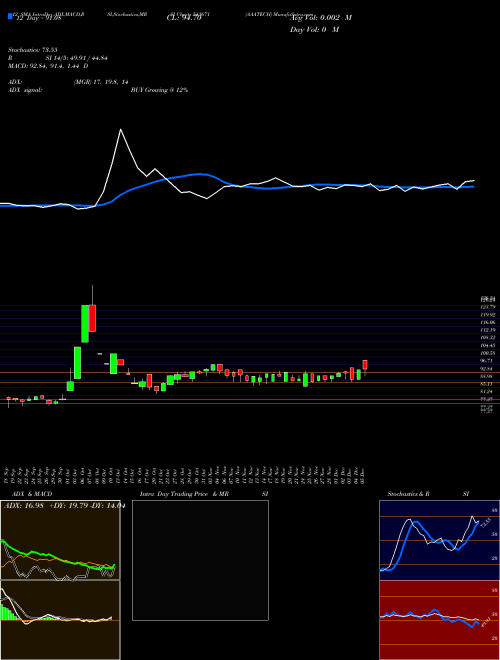Click the 'Stochastics & R' panel title
The width and height of the screenshot is (500, 660).
point(408,494)
